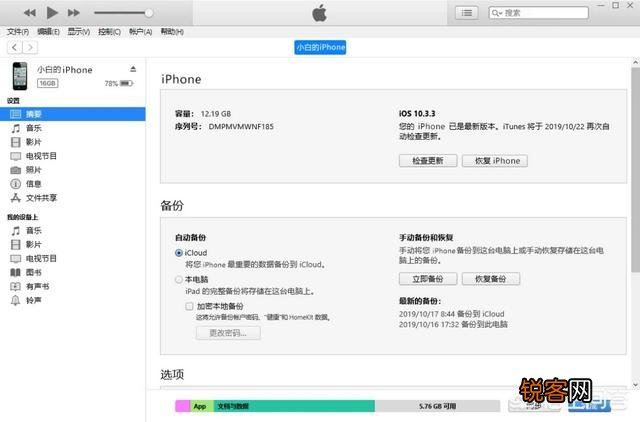This screenshot has width=640, height=422.
Task: Open the 编辑(E) menu
Action: 49,31
